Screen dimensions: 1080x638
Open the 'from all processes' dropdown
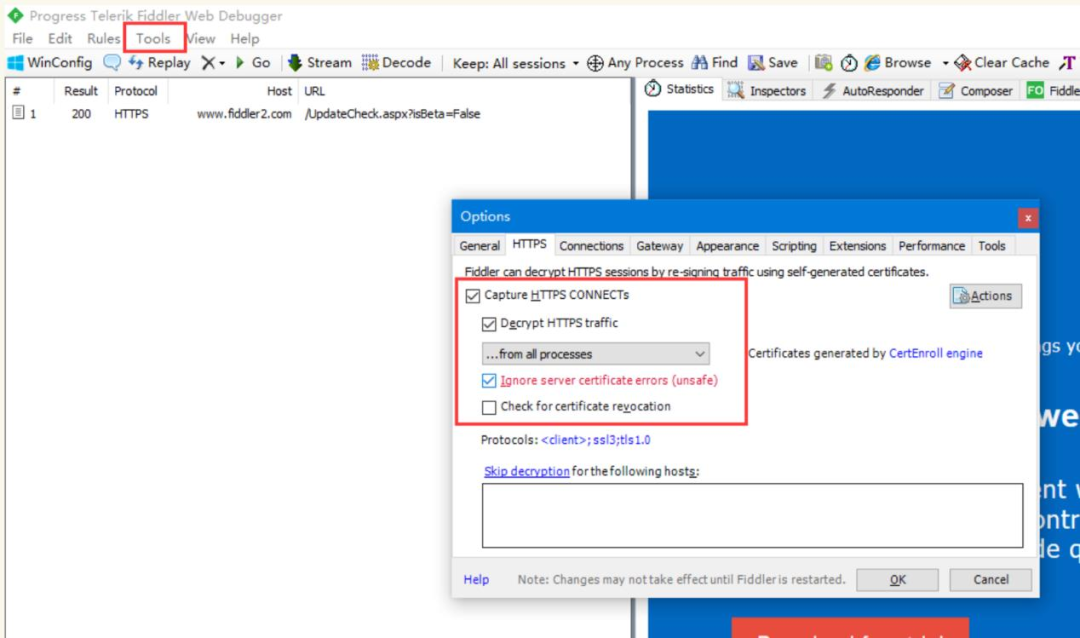click(x=595, y=354)
